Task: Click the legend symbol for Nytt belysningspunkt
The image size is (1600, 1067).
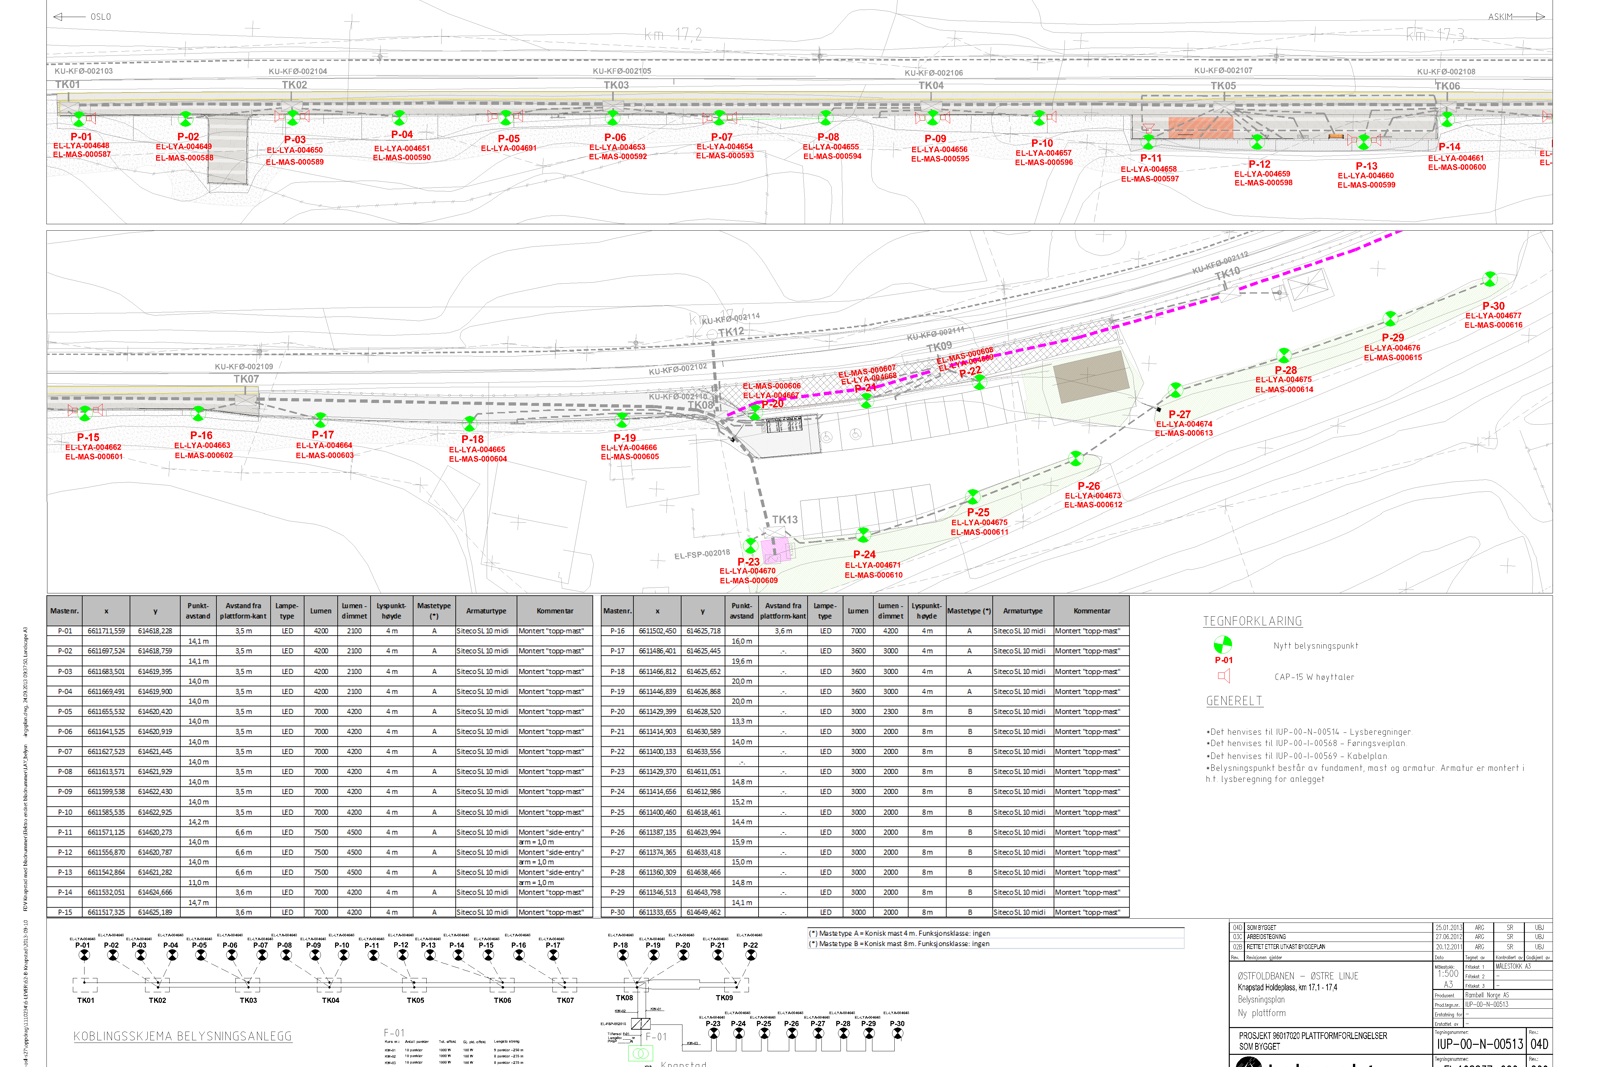Action: [1222, 644]
